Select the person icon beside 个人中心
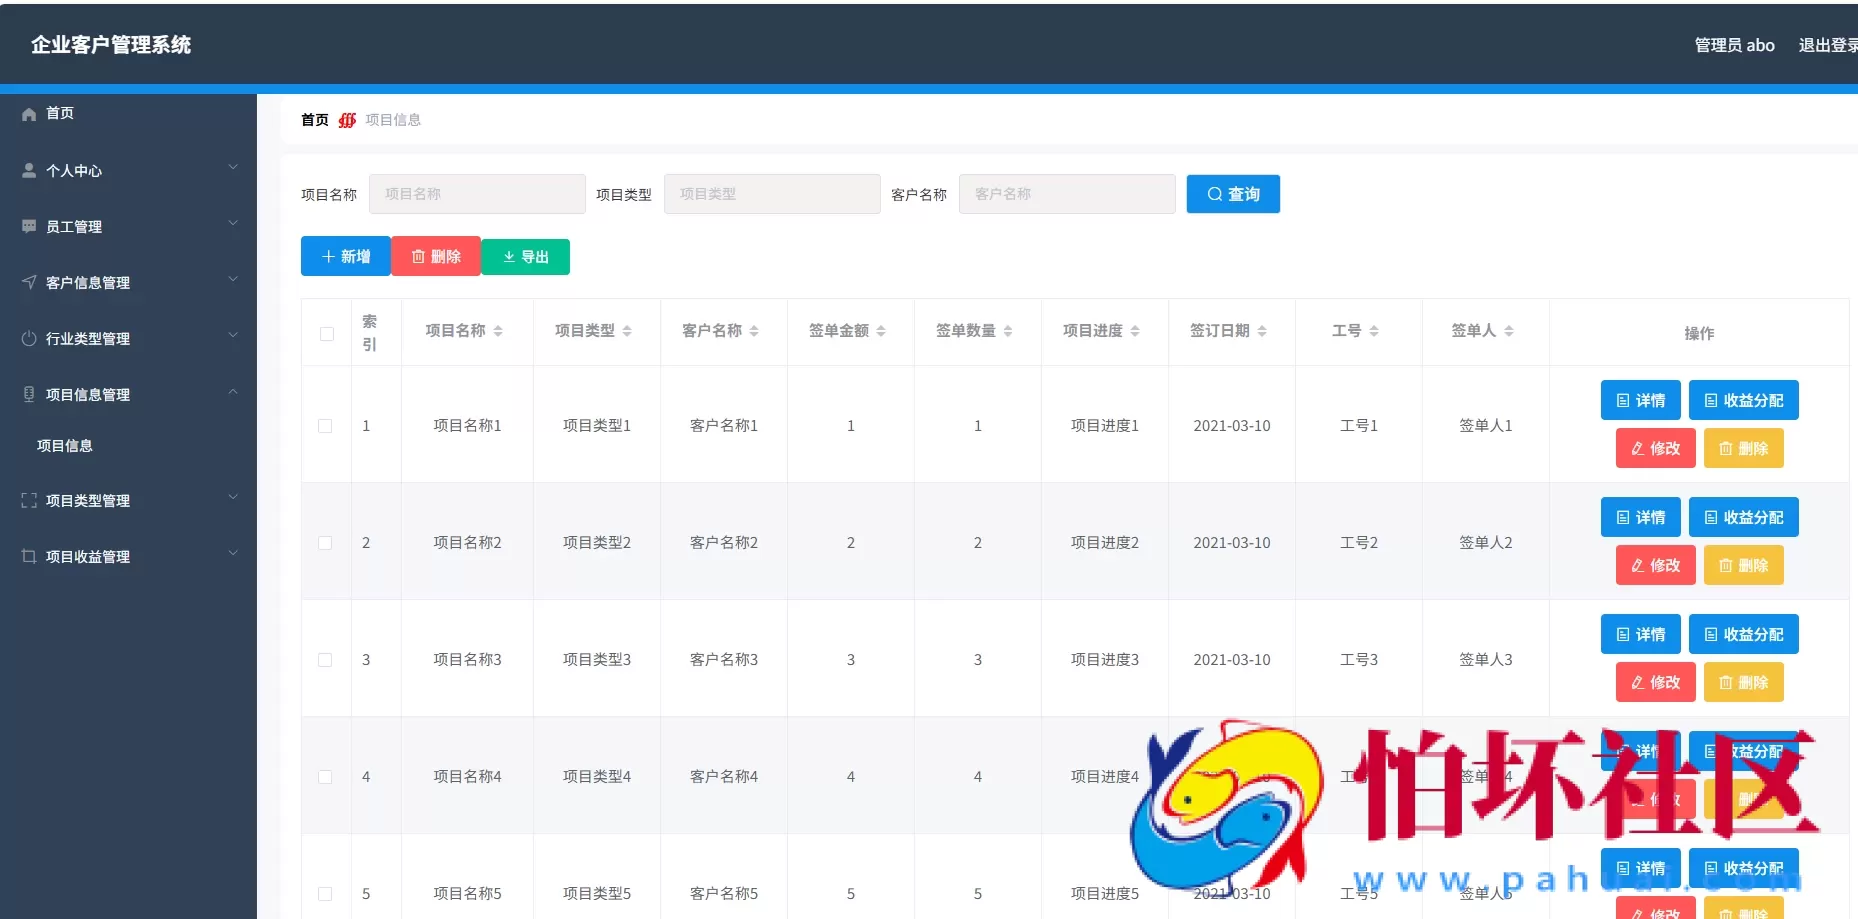Screen dimensions: 1858x919 28,169
